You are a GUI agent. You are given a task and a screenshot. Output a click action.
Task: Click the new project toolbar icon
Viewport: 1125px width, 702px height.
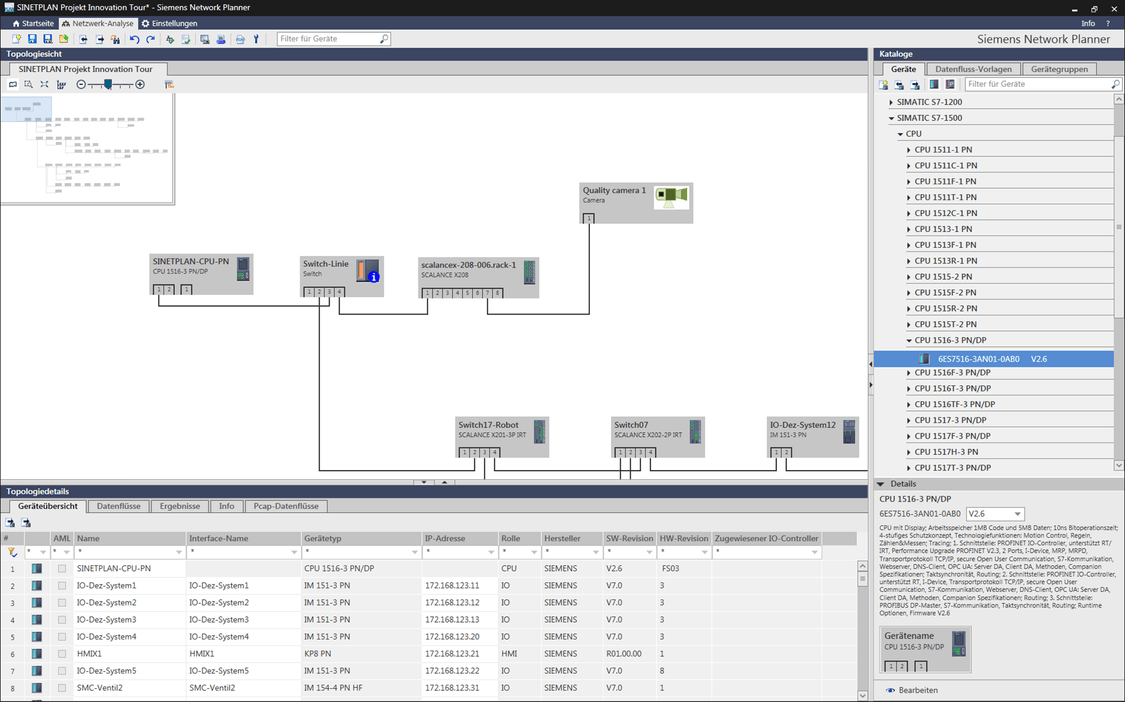pyautogui.click(x=17, y=39)
